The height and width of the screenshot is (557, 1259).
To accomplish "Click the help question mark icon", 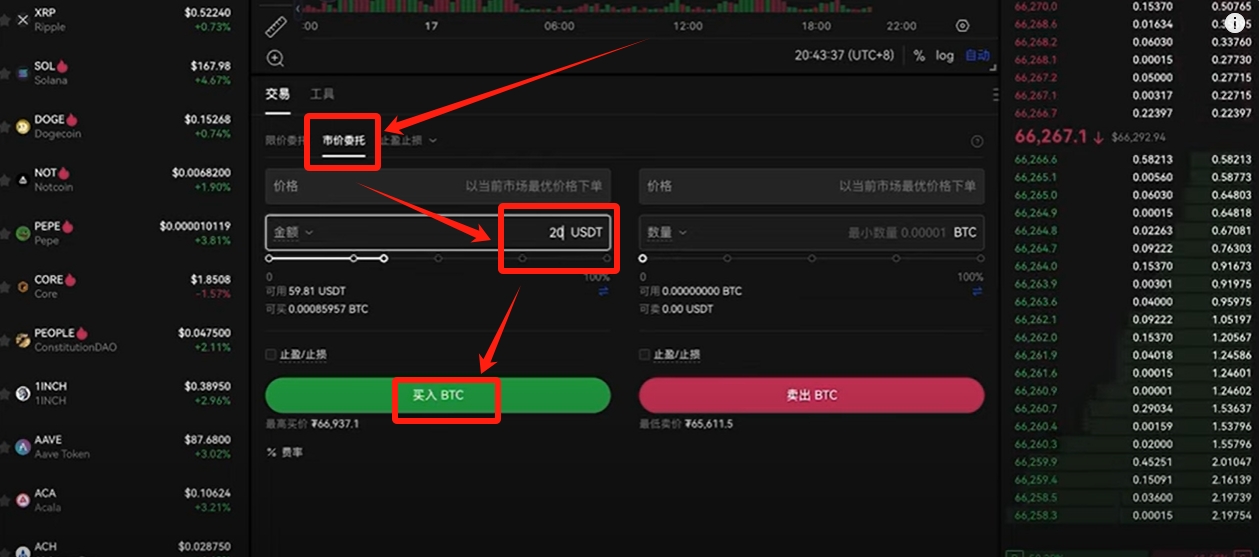I will 977,142.
